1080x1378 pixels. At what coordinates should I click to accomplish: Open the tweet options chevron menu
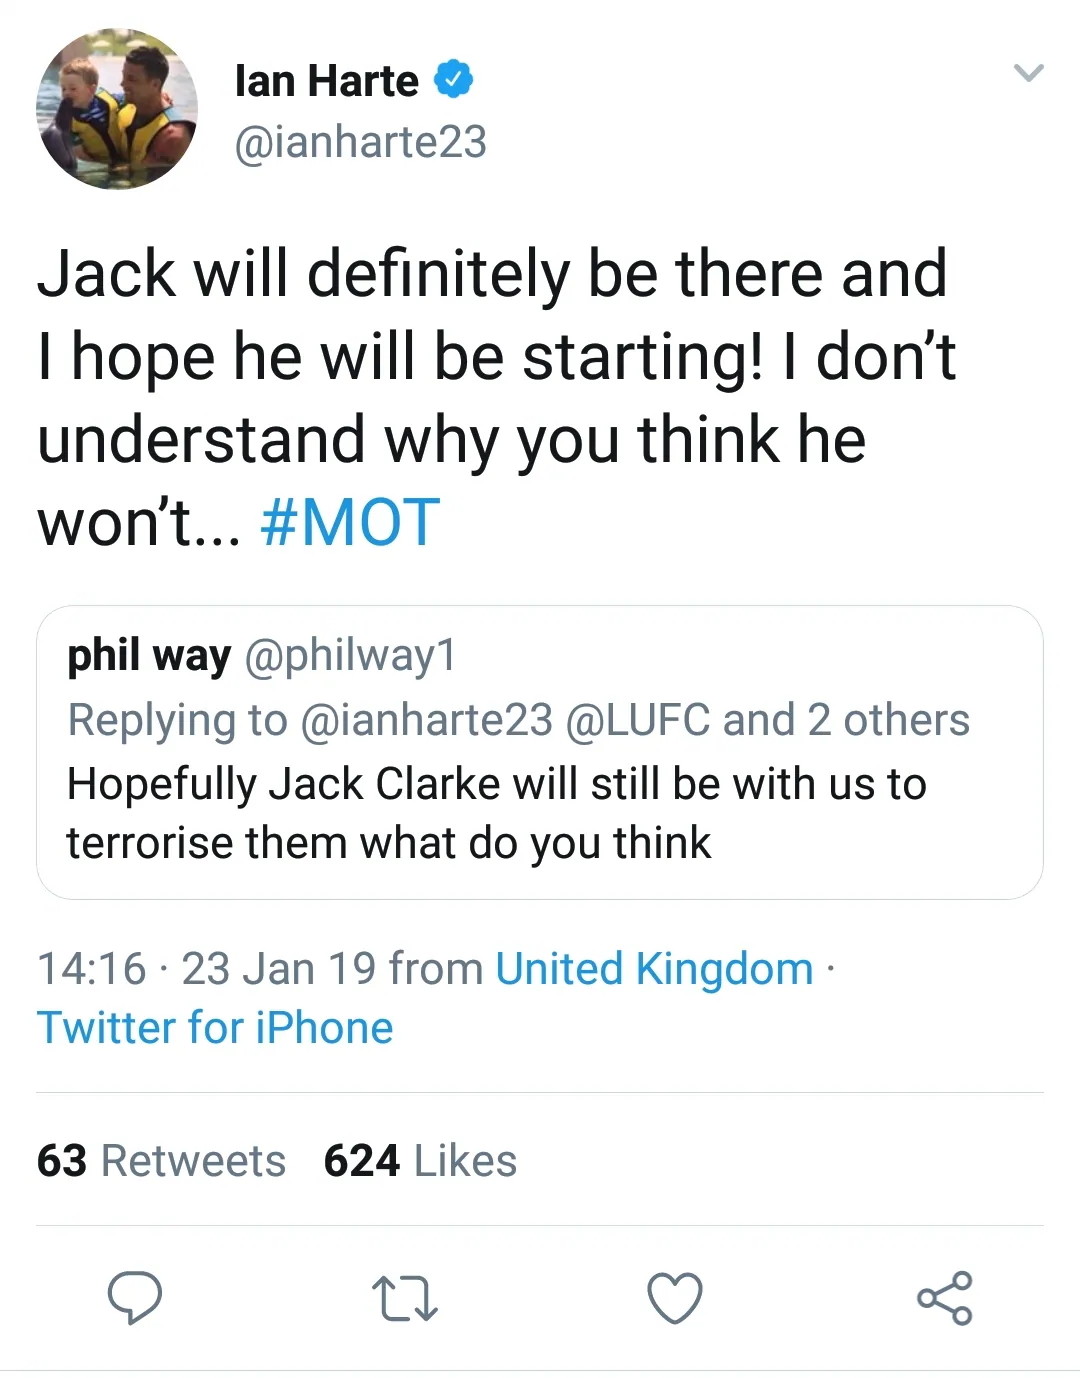pyautogui.click(x=1028, y=73)
